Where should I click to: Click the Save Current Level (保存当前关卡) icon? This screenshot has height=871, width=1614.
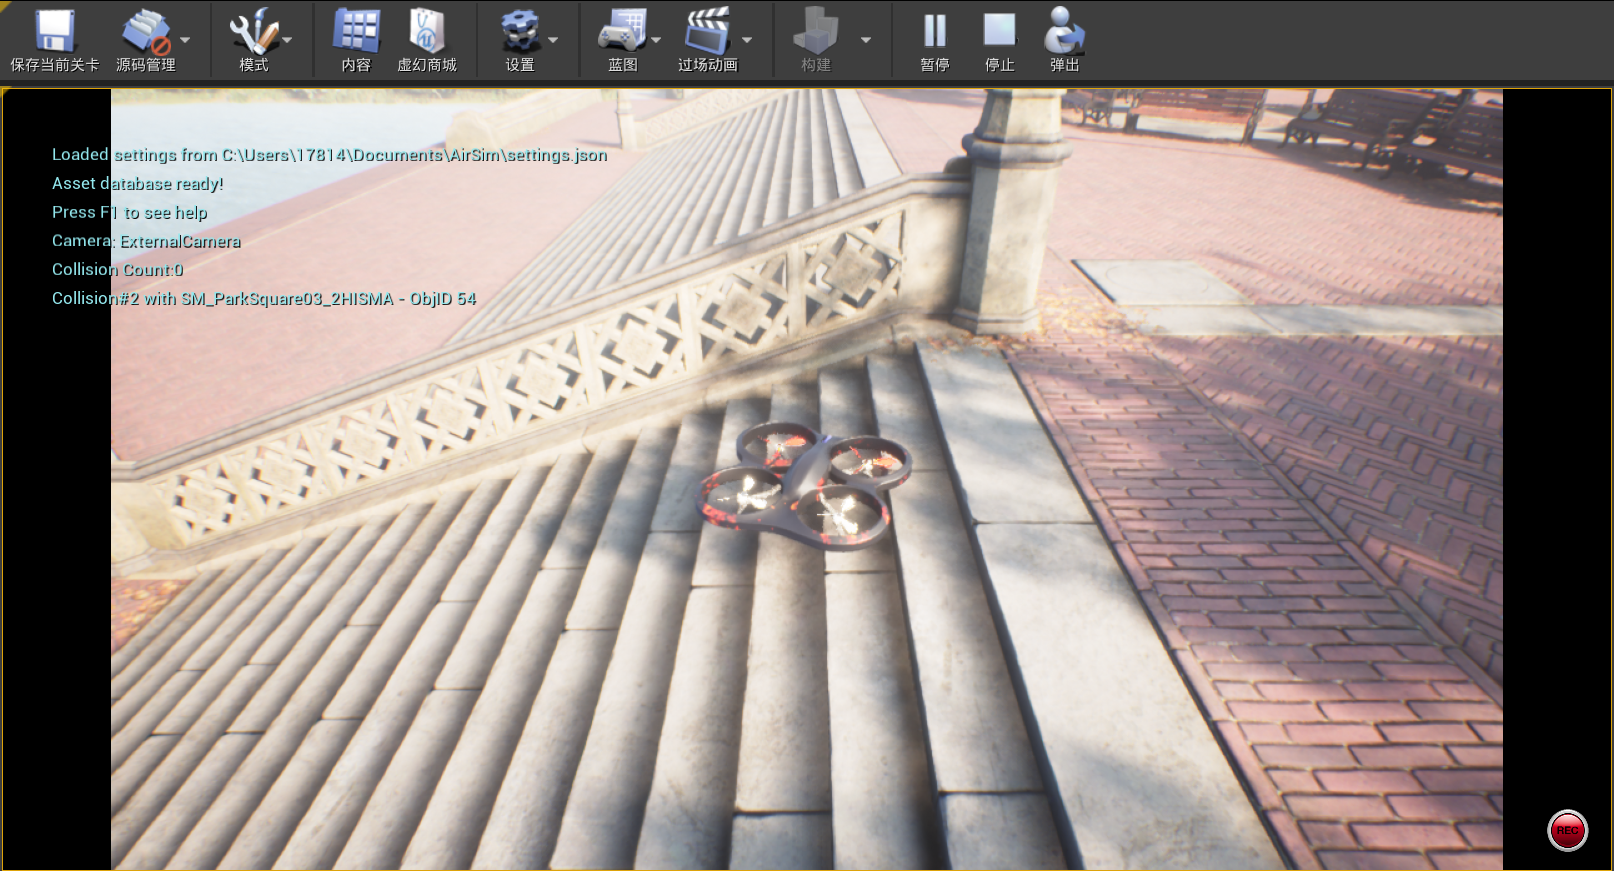coord(55,32)
